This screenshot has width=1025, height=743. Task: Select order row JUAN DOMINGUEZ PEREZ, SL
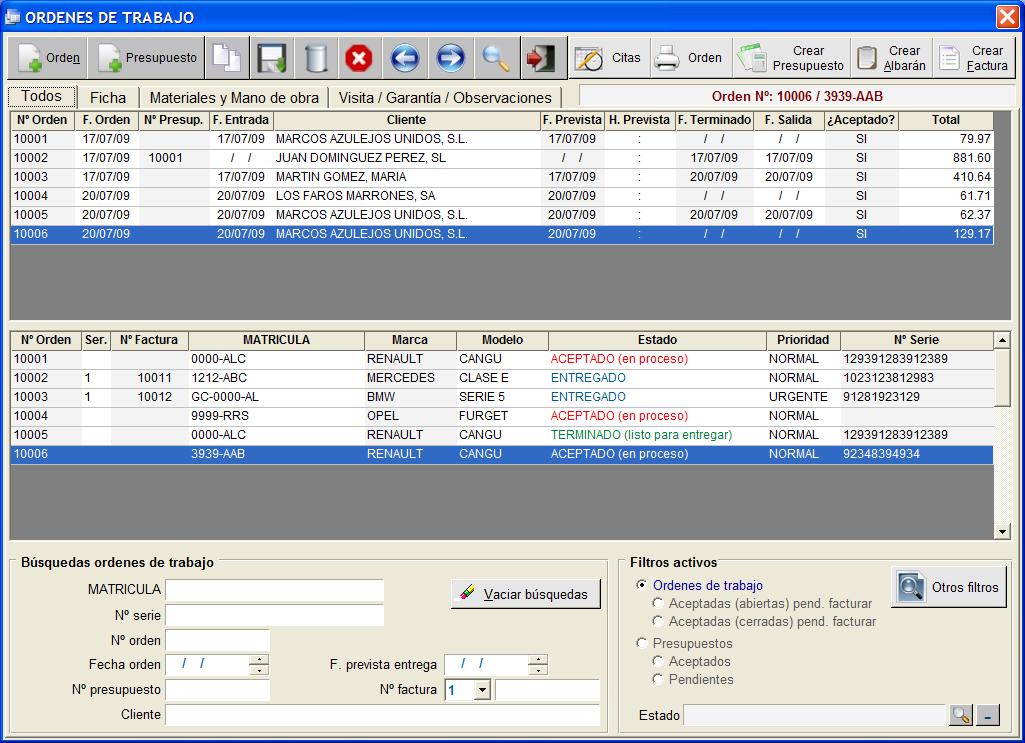pyautogui.click(x=502, y=157)
